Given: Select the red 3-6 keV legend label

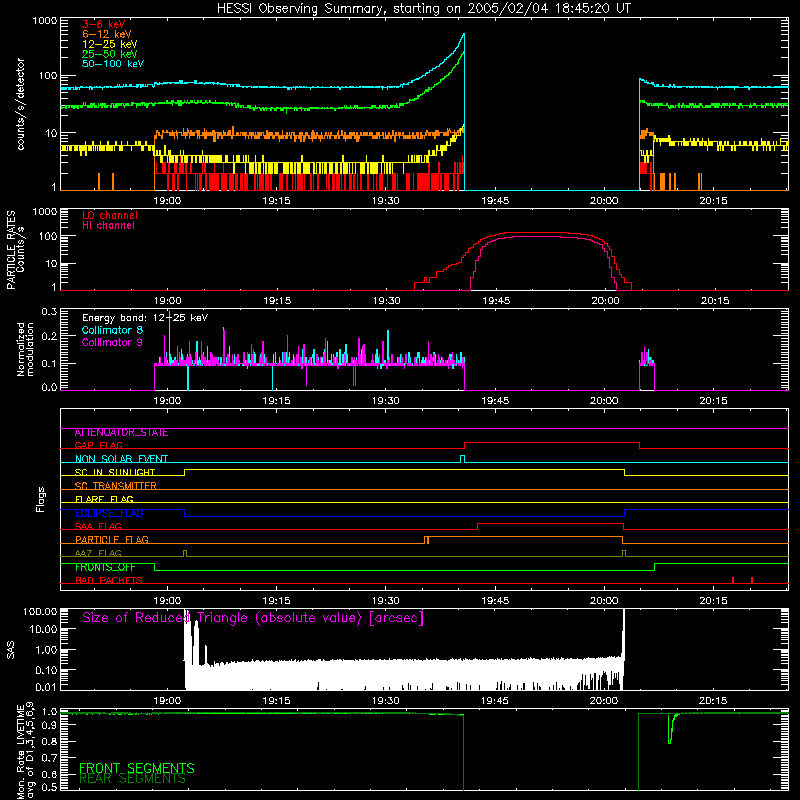Looking at the screenshot, I should point(104,24).
